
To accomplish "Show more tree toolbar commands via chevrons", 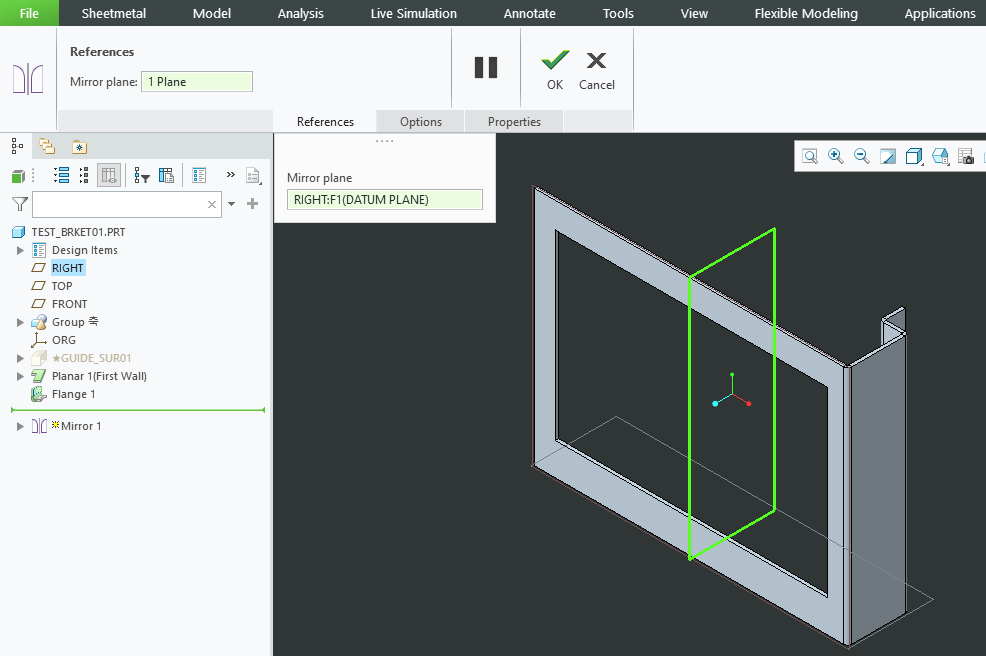I will (231, 175).
